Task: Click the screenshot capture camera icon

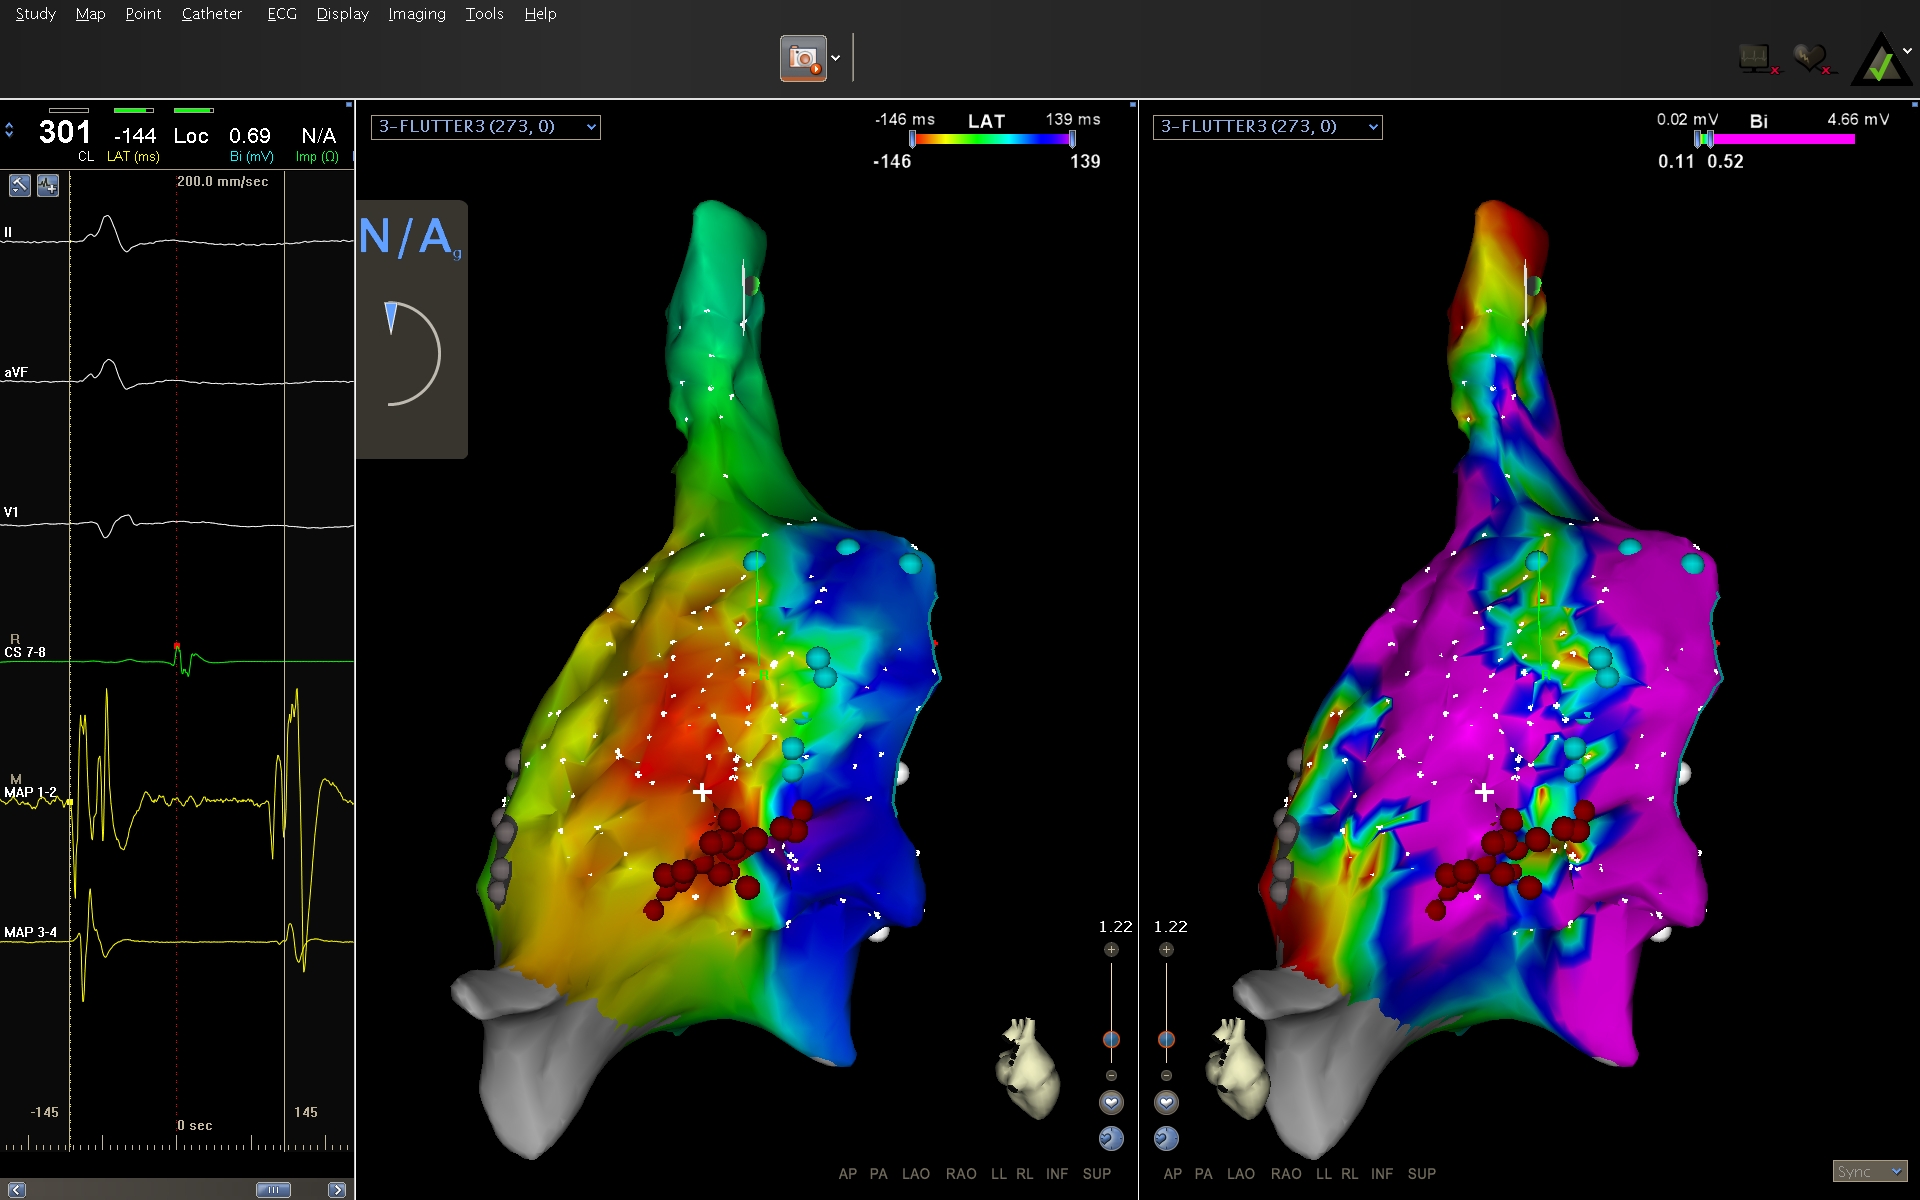Action: click(803, 58)
